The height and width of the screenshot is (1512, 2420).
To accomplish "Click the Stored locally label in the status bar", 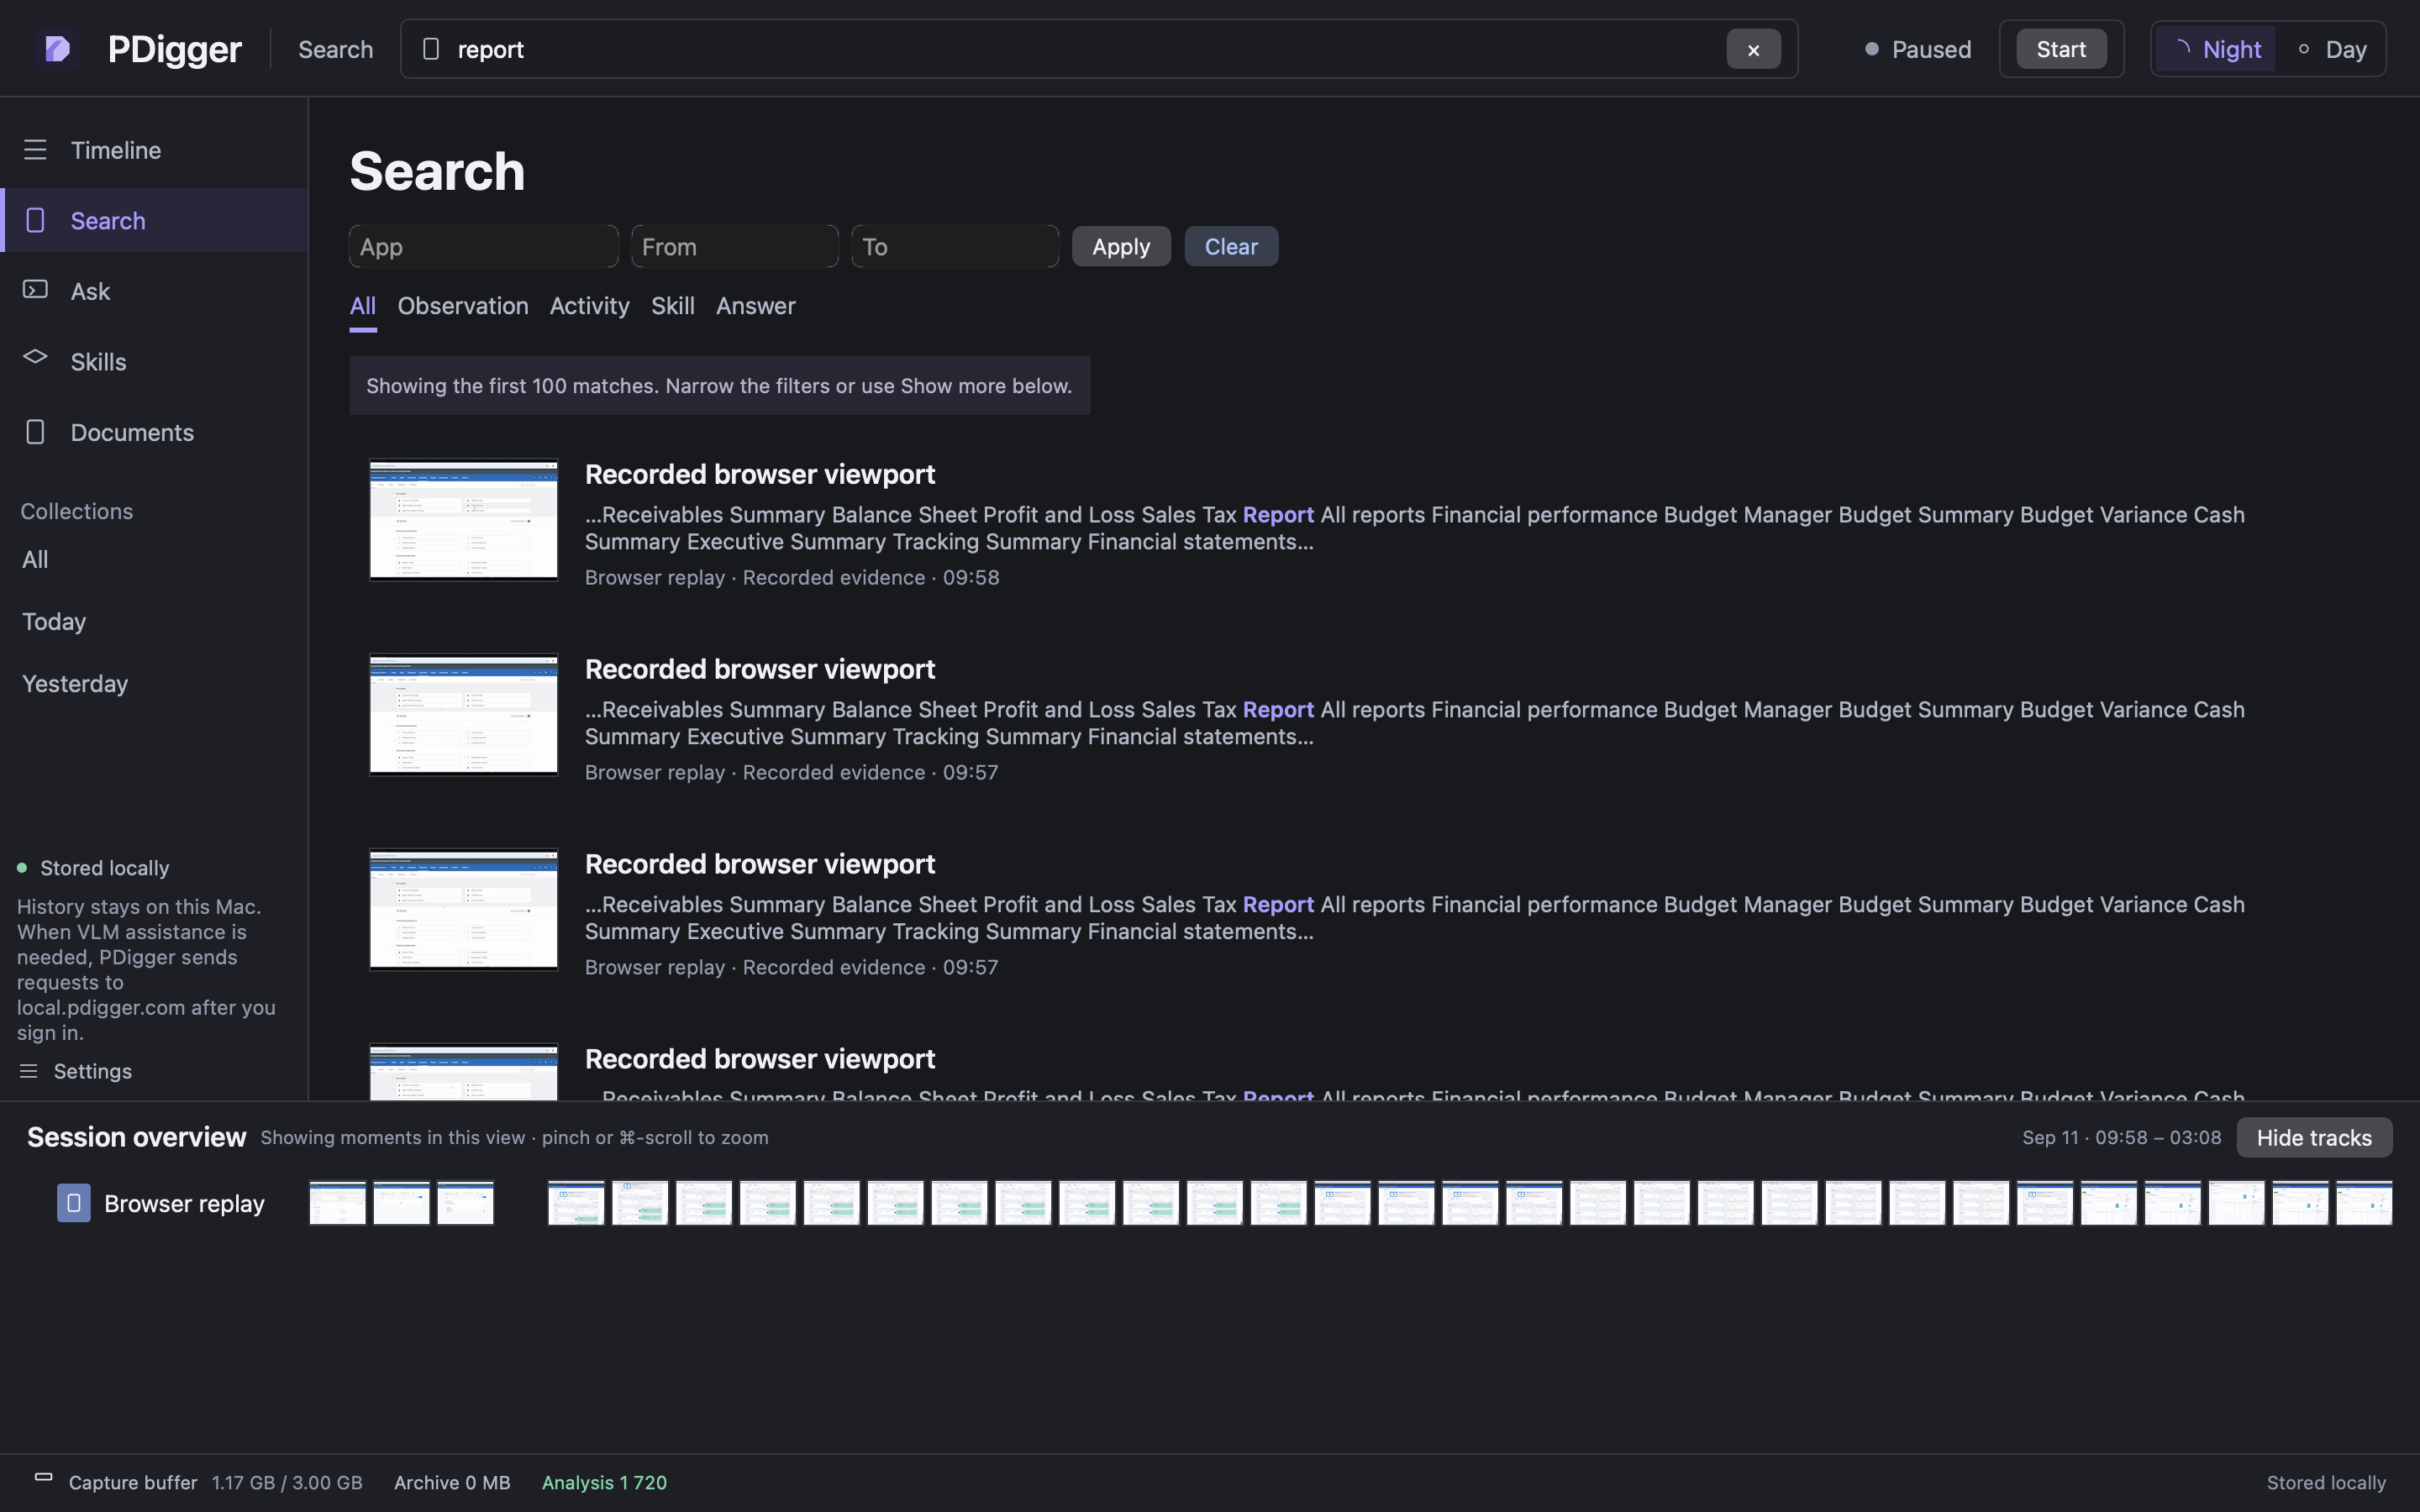I will [2326, 1482].
